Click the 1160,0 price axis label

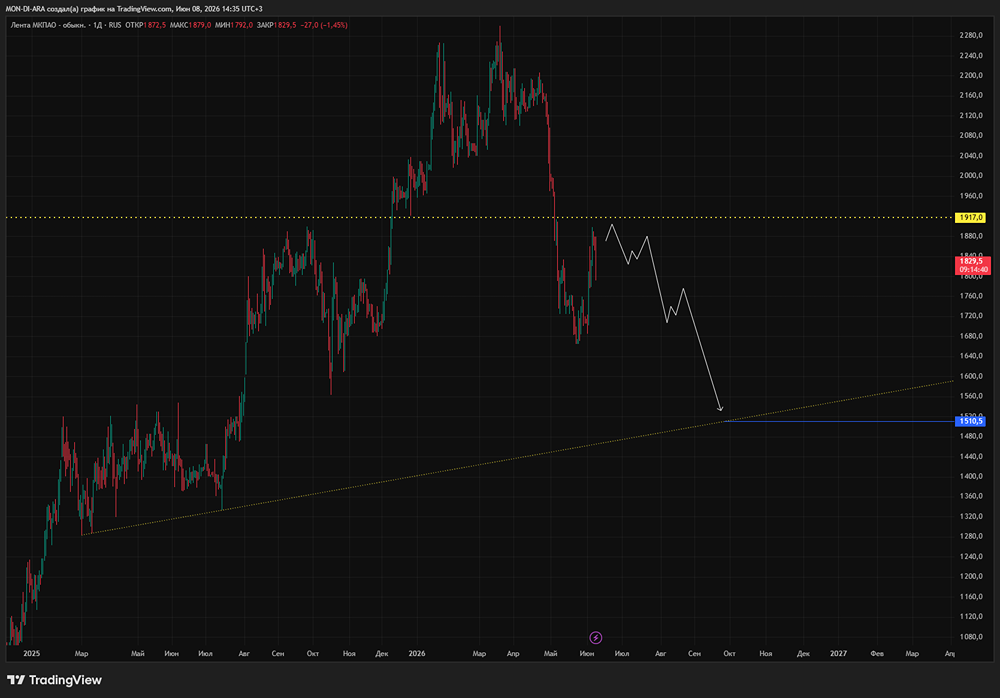tap(971, 597)
